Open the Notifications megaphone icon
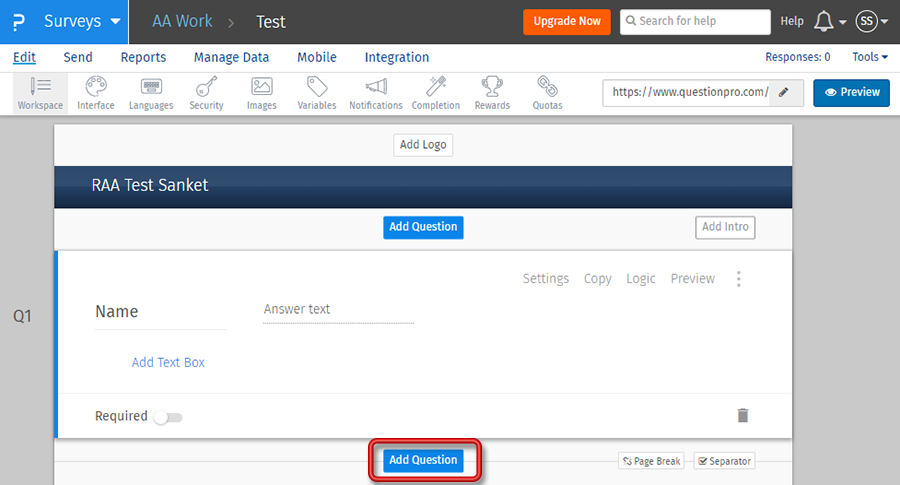The image size is (900, 485). (376, 93)
